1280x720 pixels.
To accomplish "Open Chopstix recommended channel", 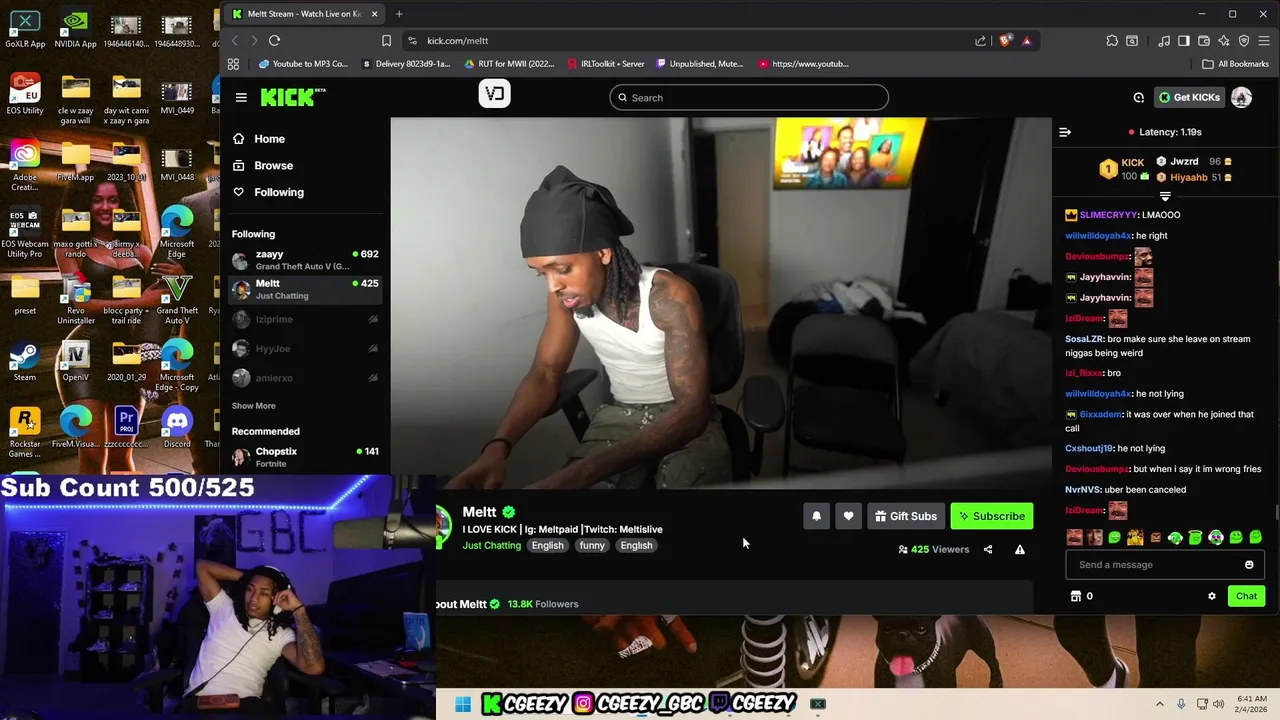I will [x=305, y=457].
